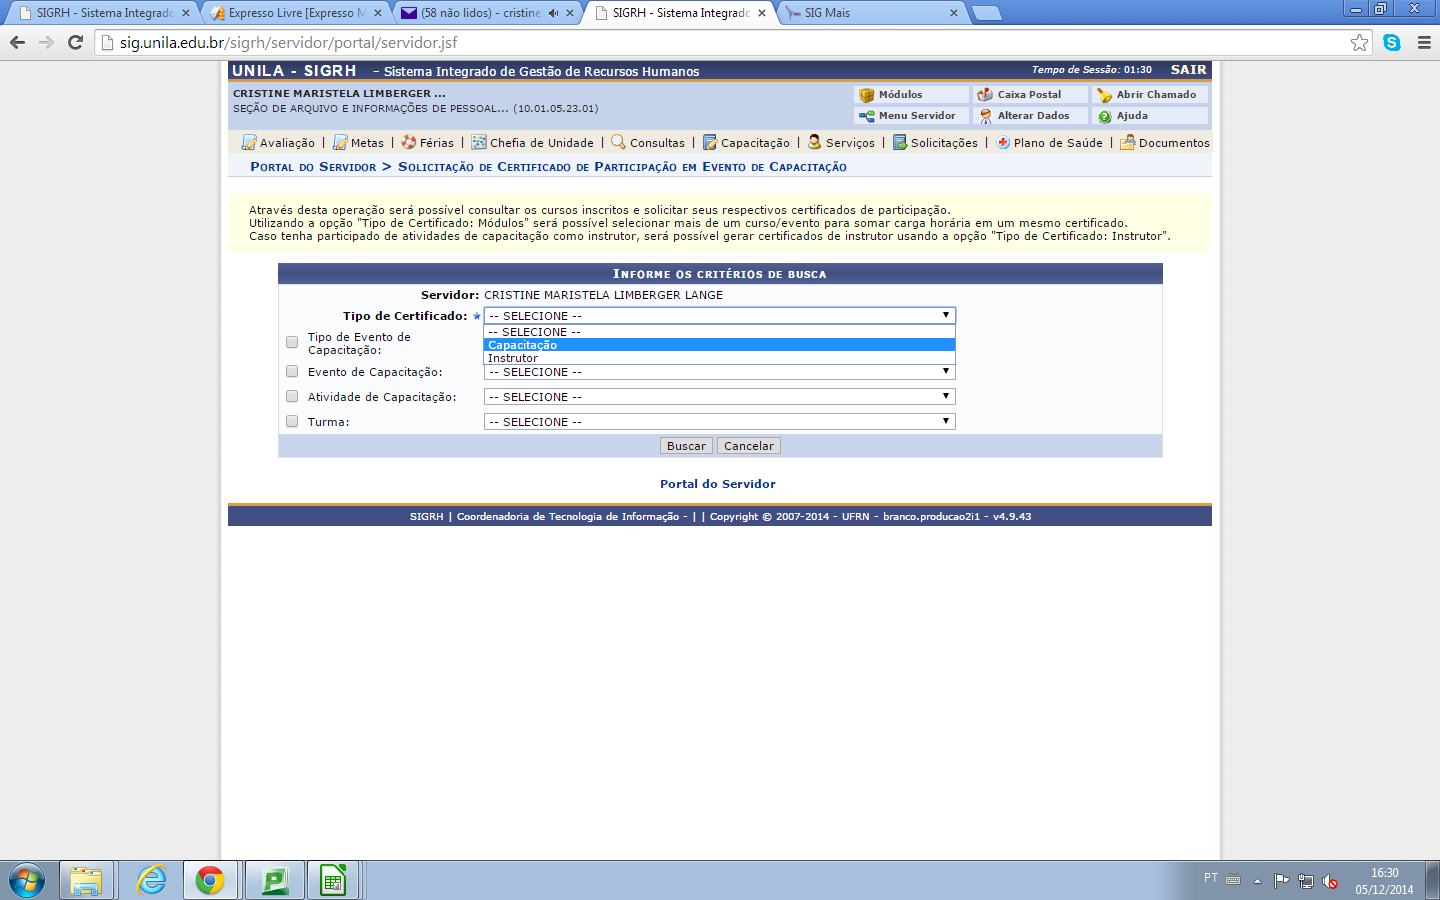Click volume icon in system tray

pos(1330,881)
